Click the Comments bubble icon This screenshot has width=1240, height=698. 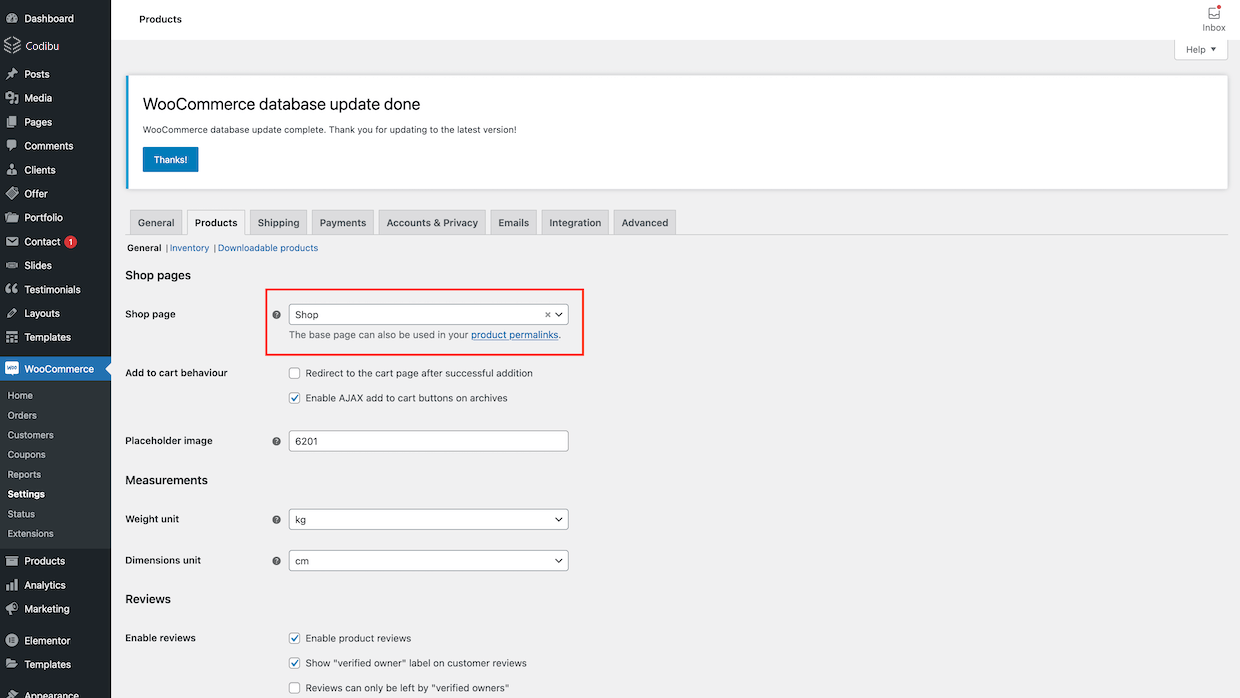12,146
